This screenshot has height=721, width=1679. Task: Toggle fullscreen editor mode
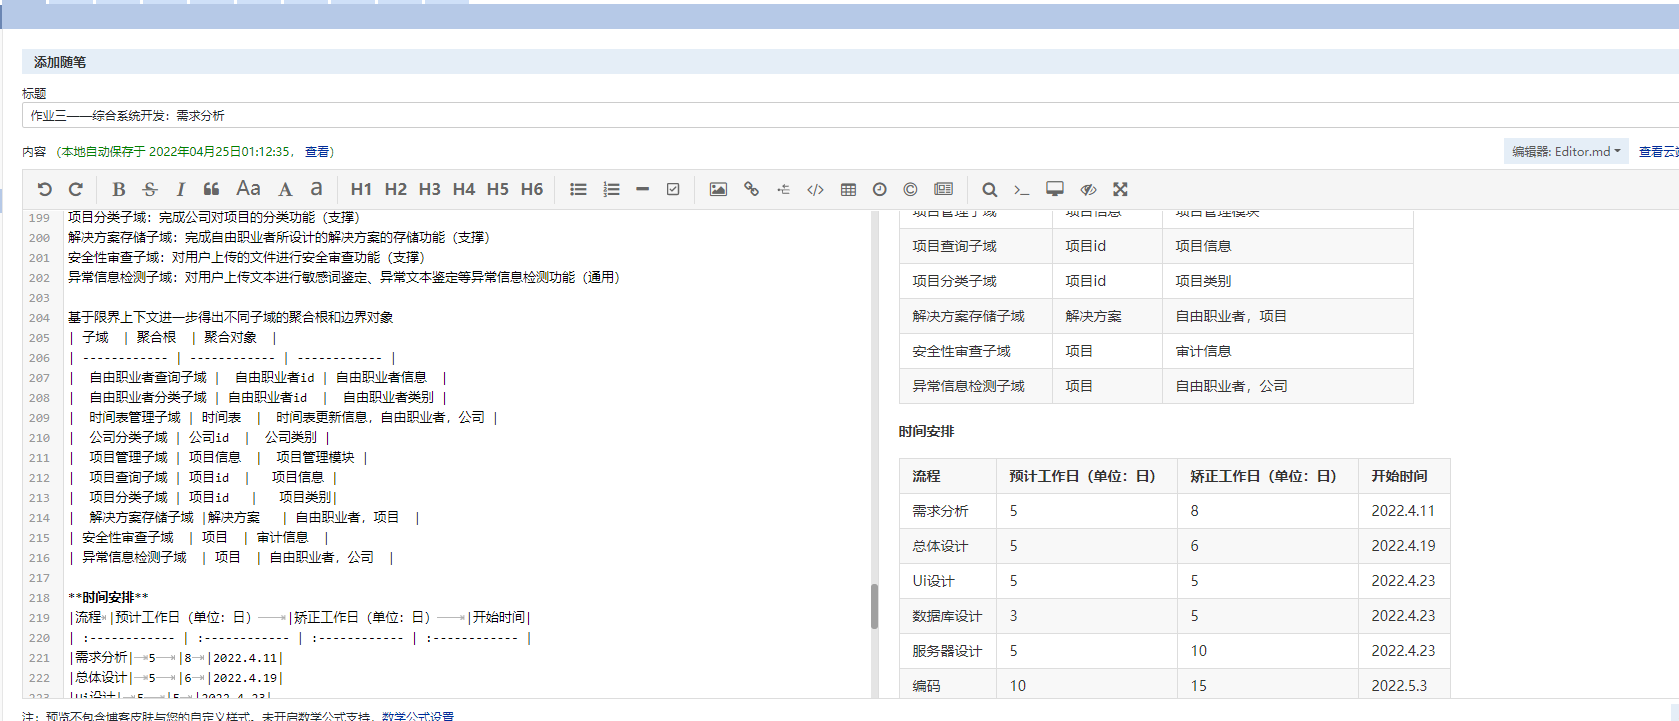point(1120,189)
